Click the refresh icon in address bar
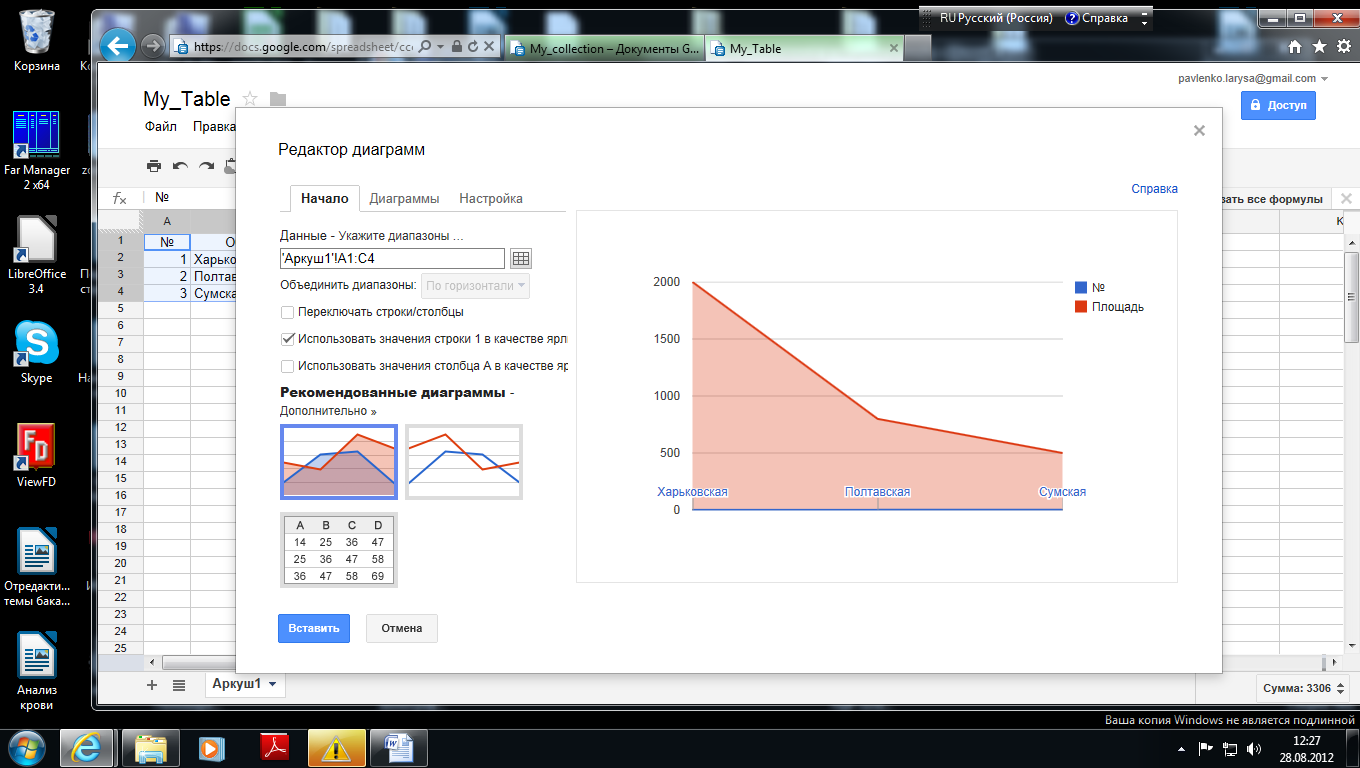1360x768 pixels. click(472, 46)
